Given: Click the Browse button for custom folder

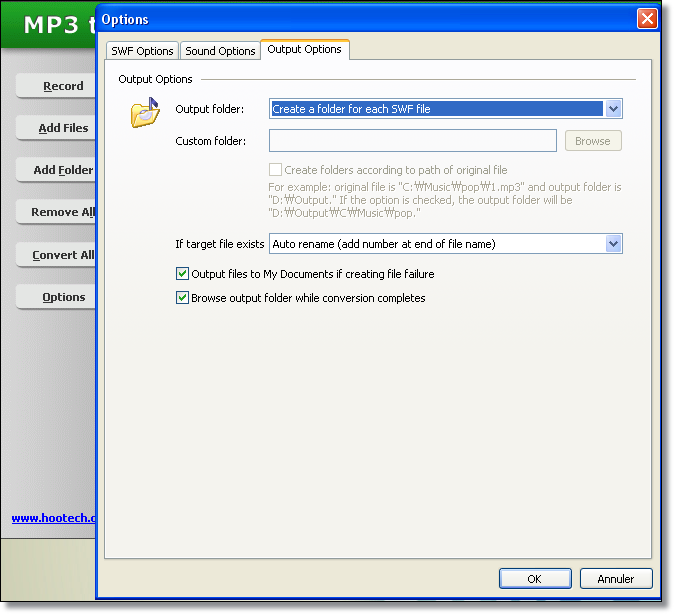Looking at the screenshot, I should tap(592, 141).
